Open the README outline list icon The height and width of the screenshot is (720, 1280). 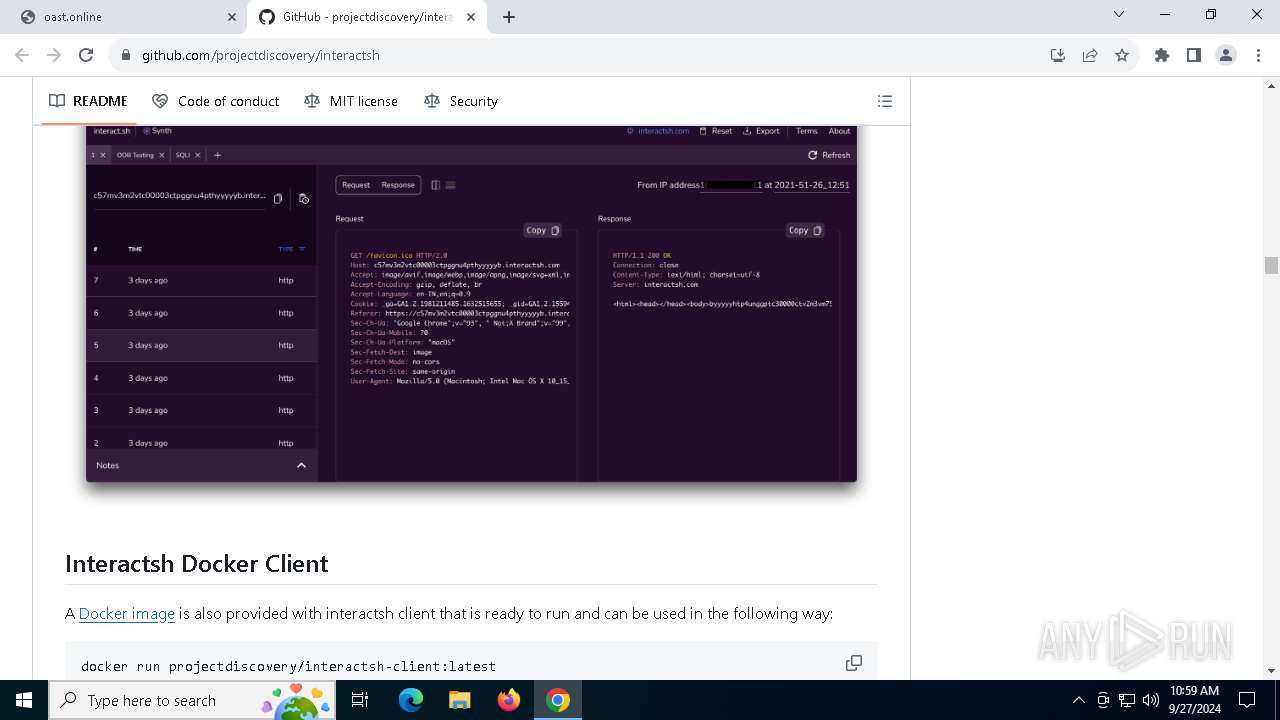point(885,101)
